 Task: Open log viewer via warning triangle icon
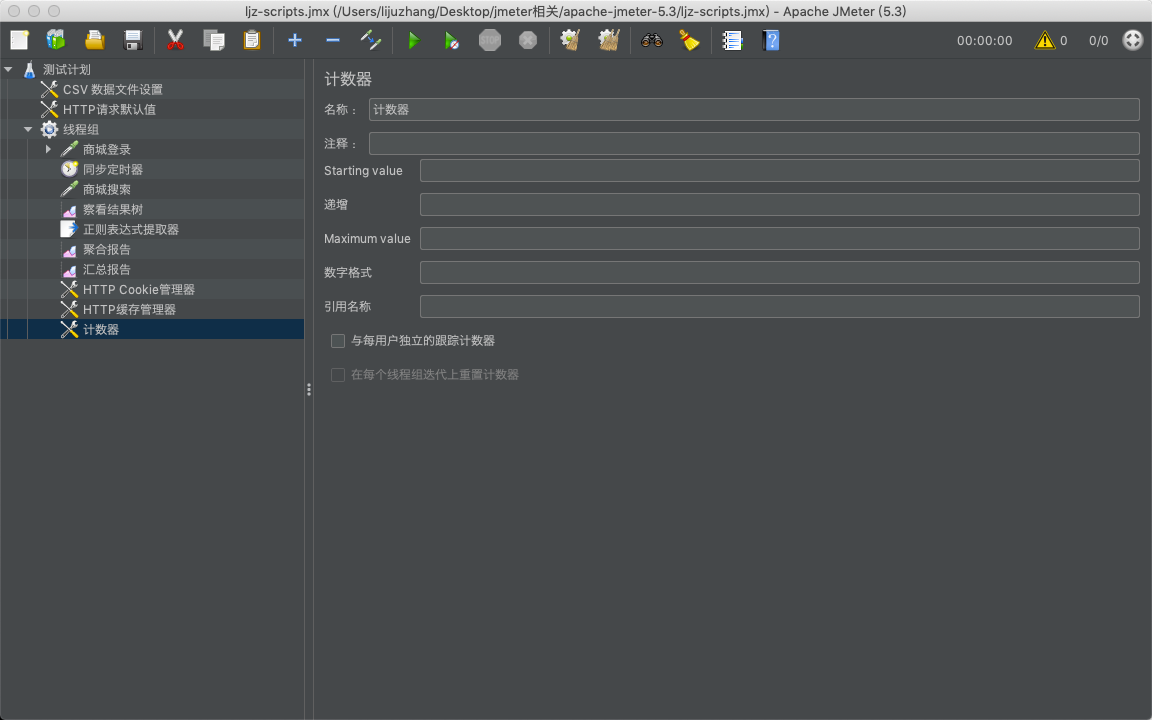point(1044,40)
